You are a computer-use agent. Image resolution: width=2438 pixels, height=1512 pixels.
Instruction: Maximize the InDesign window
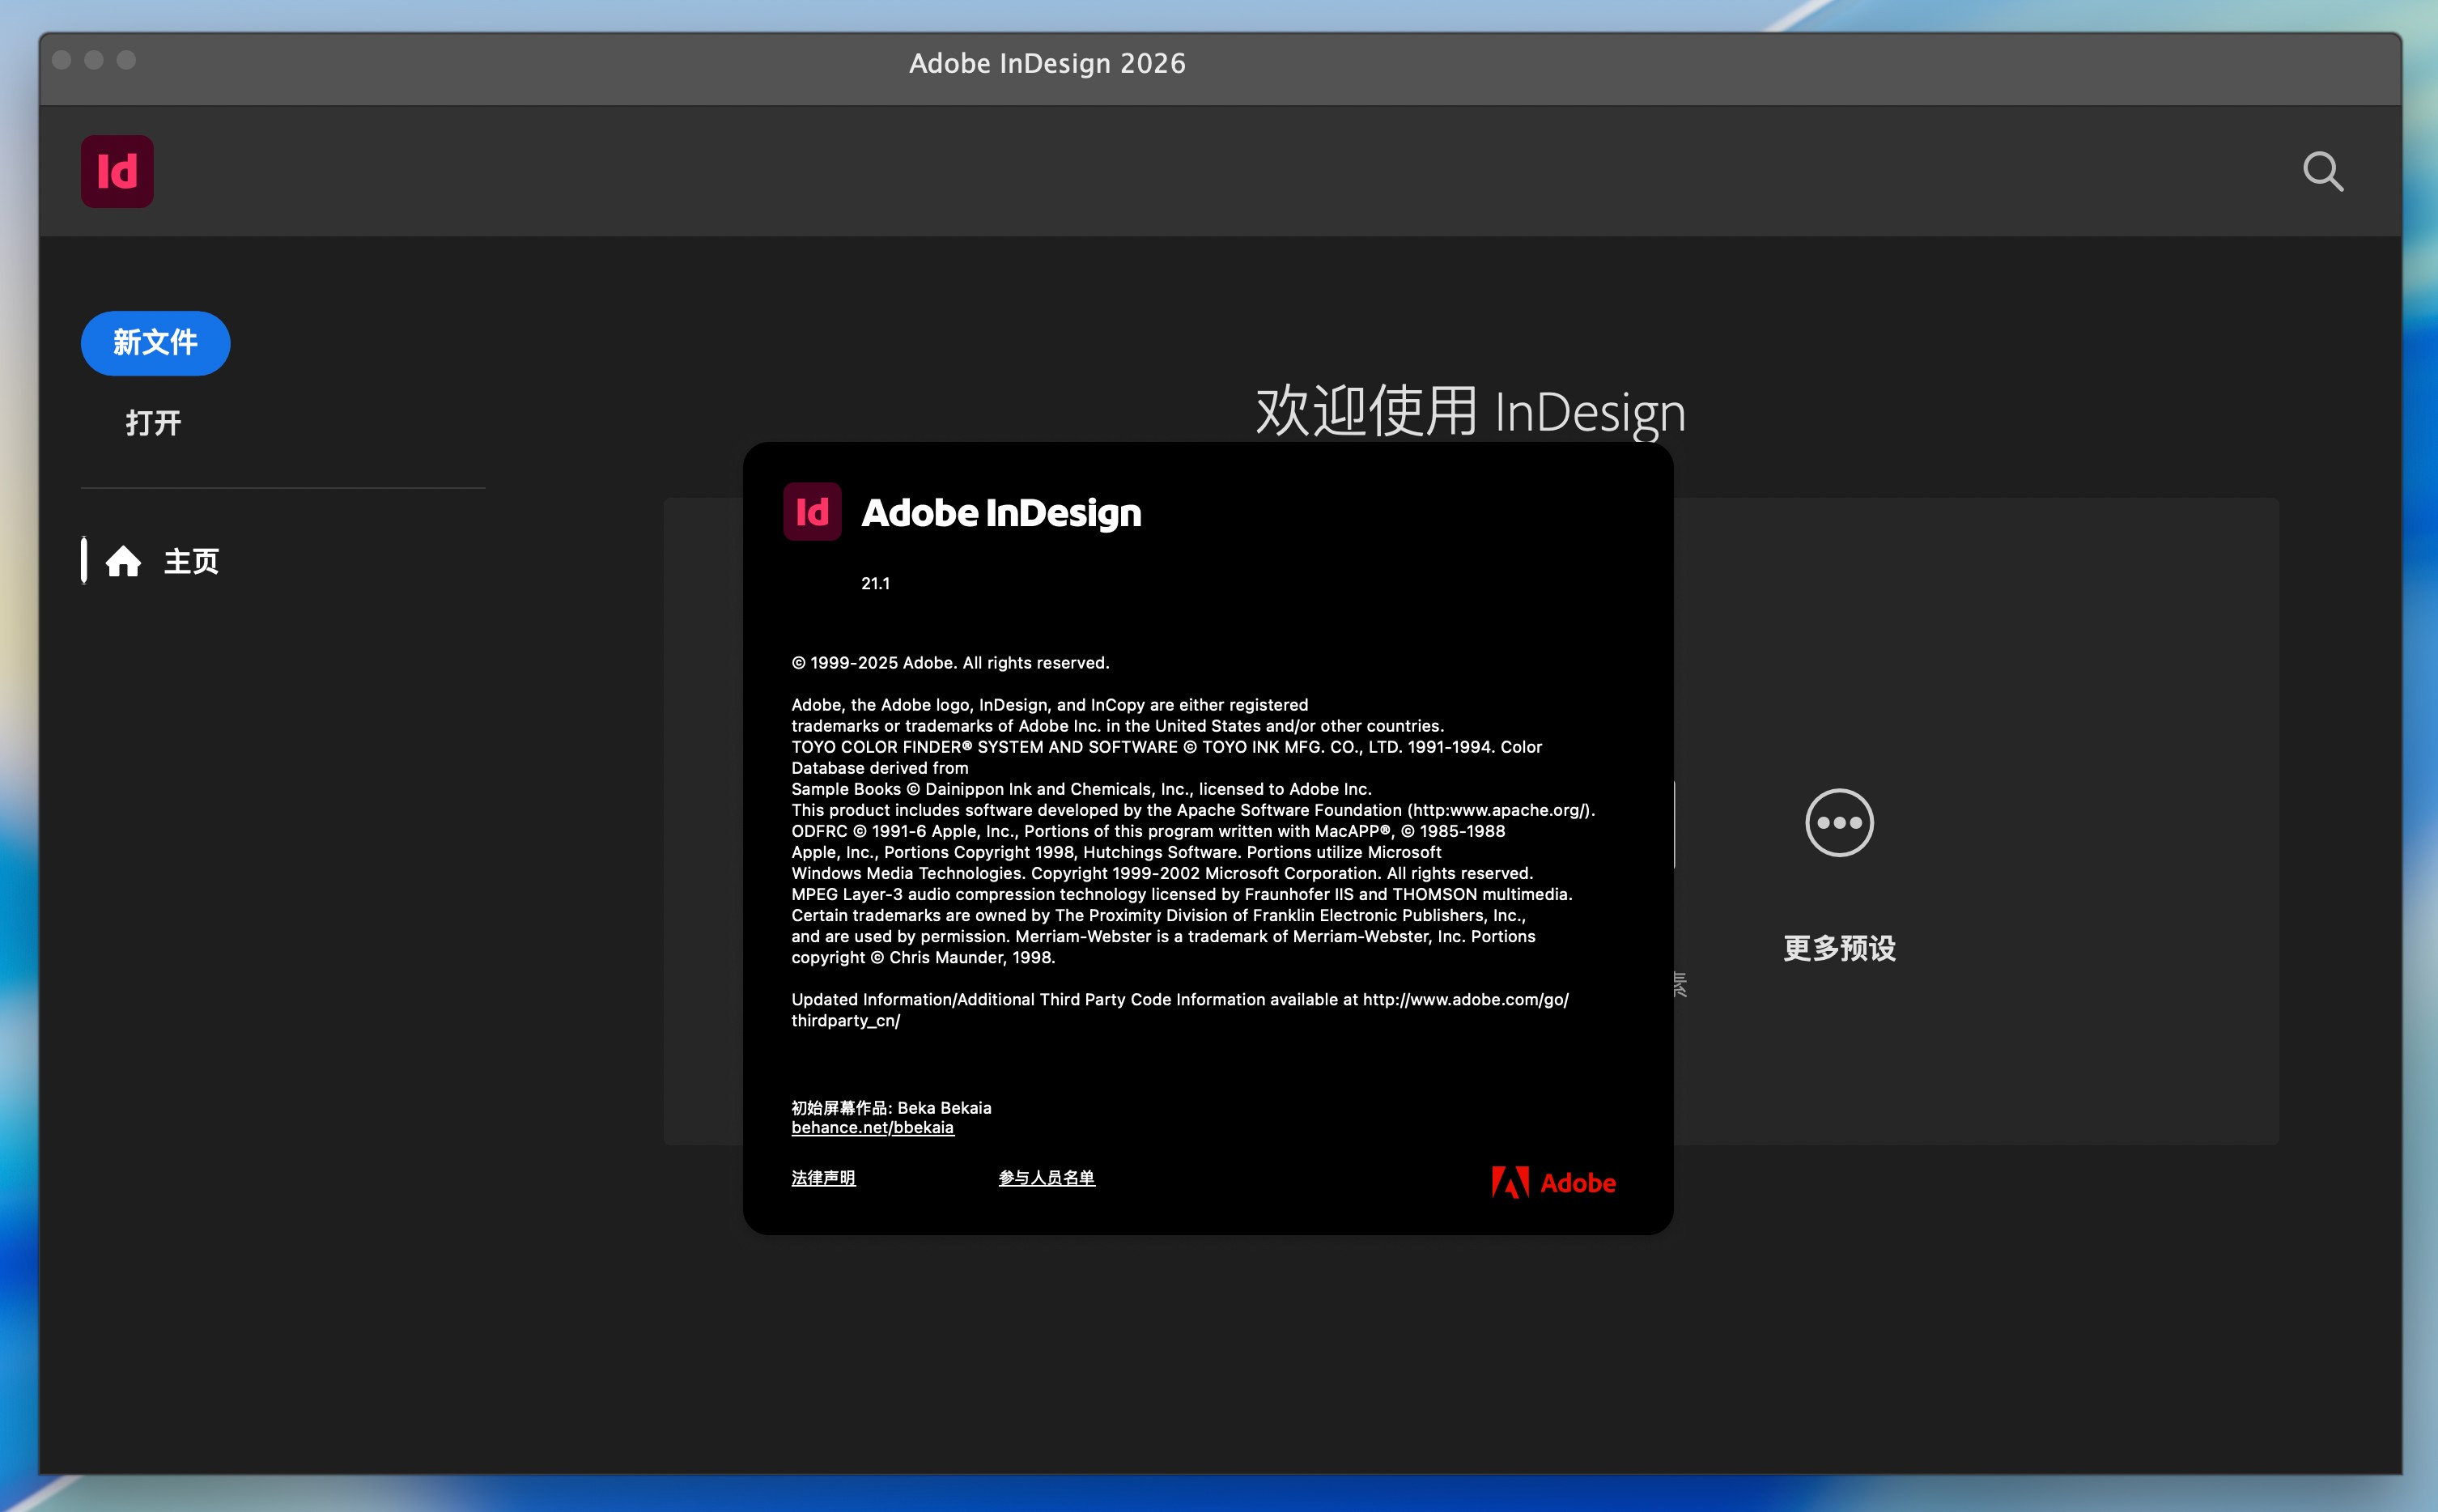(x=126, y=60)
